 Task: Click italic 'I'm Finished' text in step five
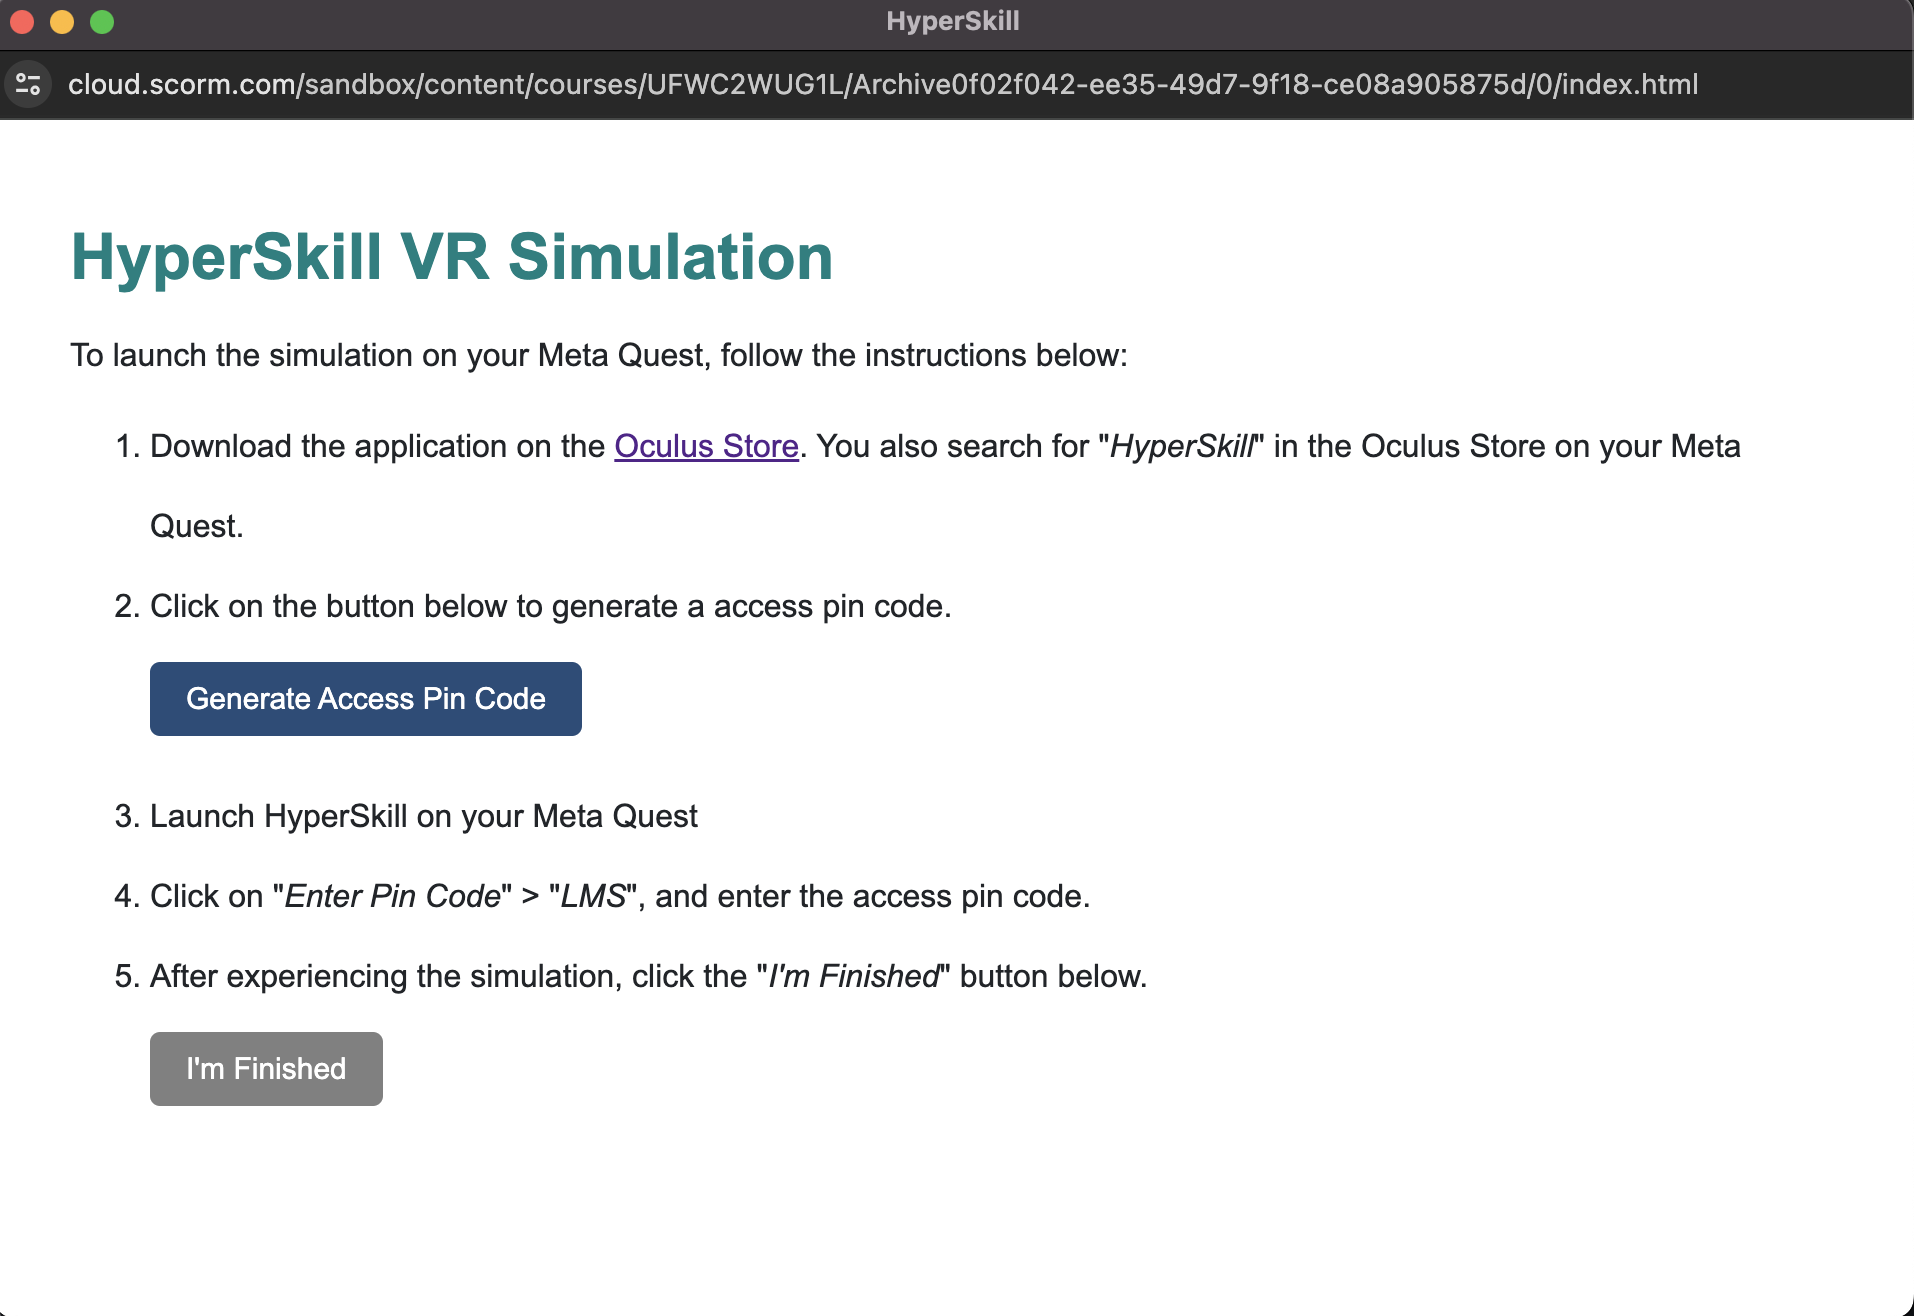(x=853, y=976)
